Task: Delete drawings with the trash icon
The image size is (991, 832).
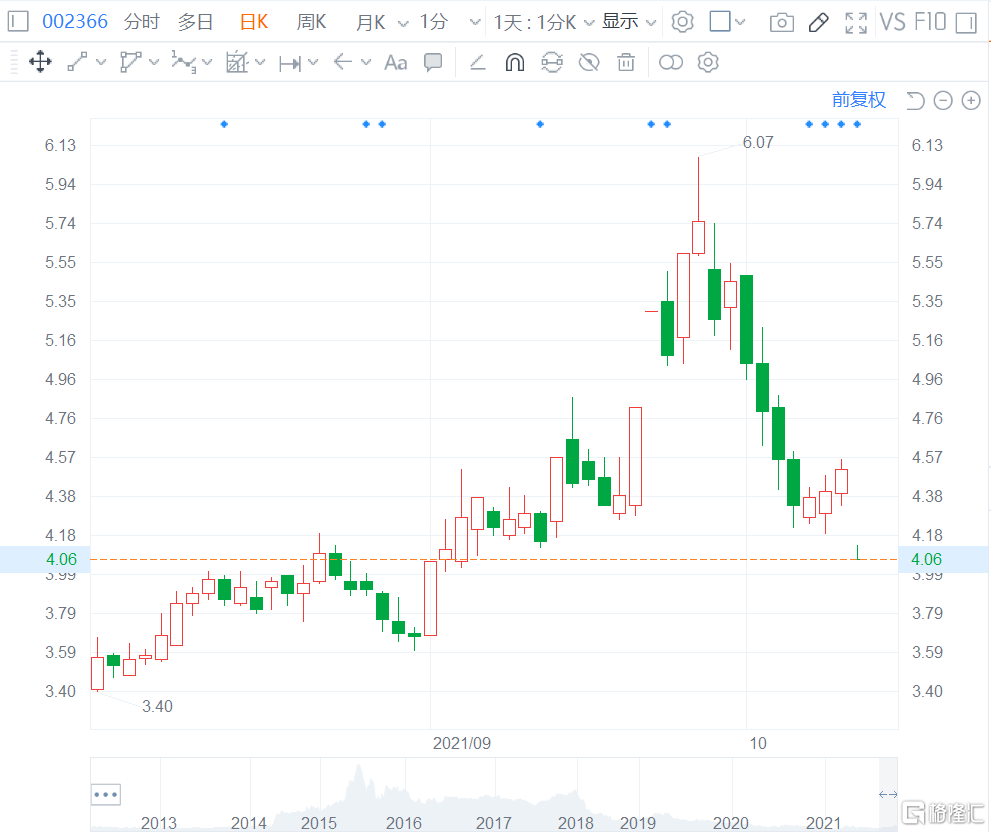Action: [x=626, y=62]
